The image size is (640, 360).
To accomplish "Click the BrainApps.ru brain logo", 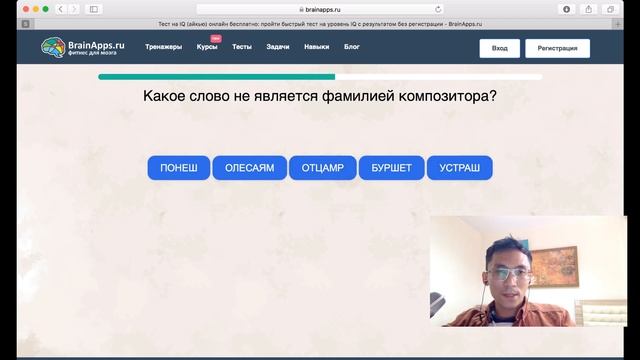I will 53,47.
